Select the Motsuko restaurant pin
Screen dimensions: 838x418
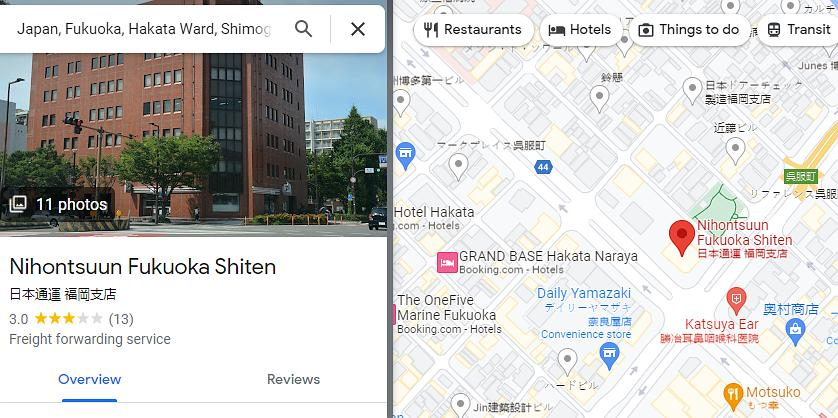(733, 397)
